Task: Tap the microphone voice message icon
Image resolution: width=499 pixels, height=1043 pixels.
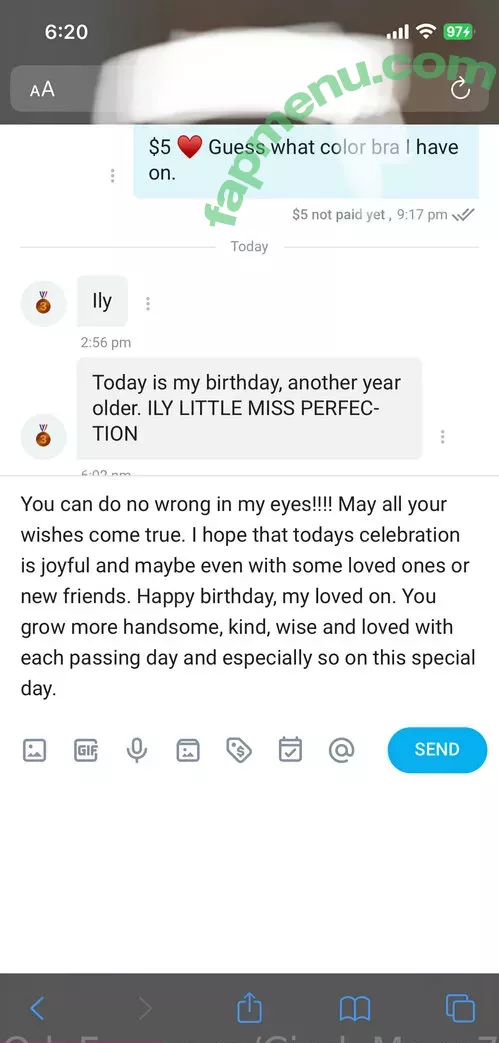Action: click(136, 750)
